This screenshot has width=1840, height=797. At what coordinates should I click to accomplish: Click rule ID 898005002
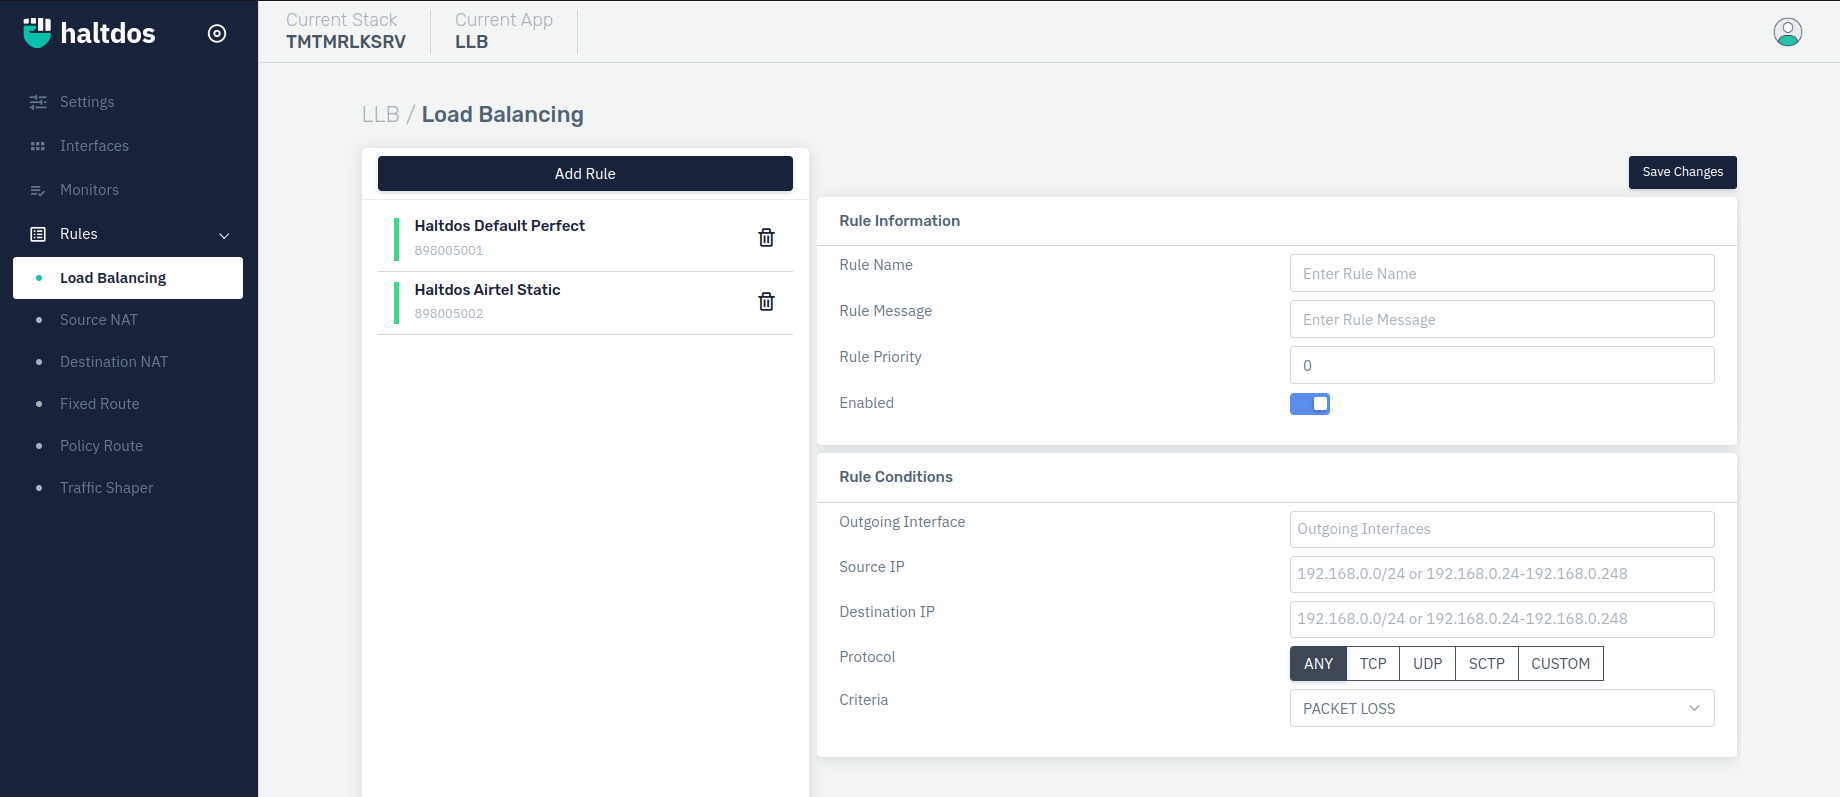point(449,313)
